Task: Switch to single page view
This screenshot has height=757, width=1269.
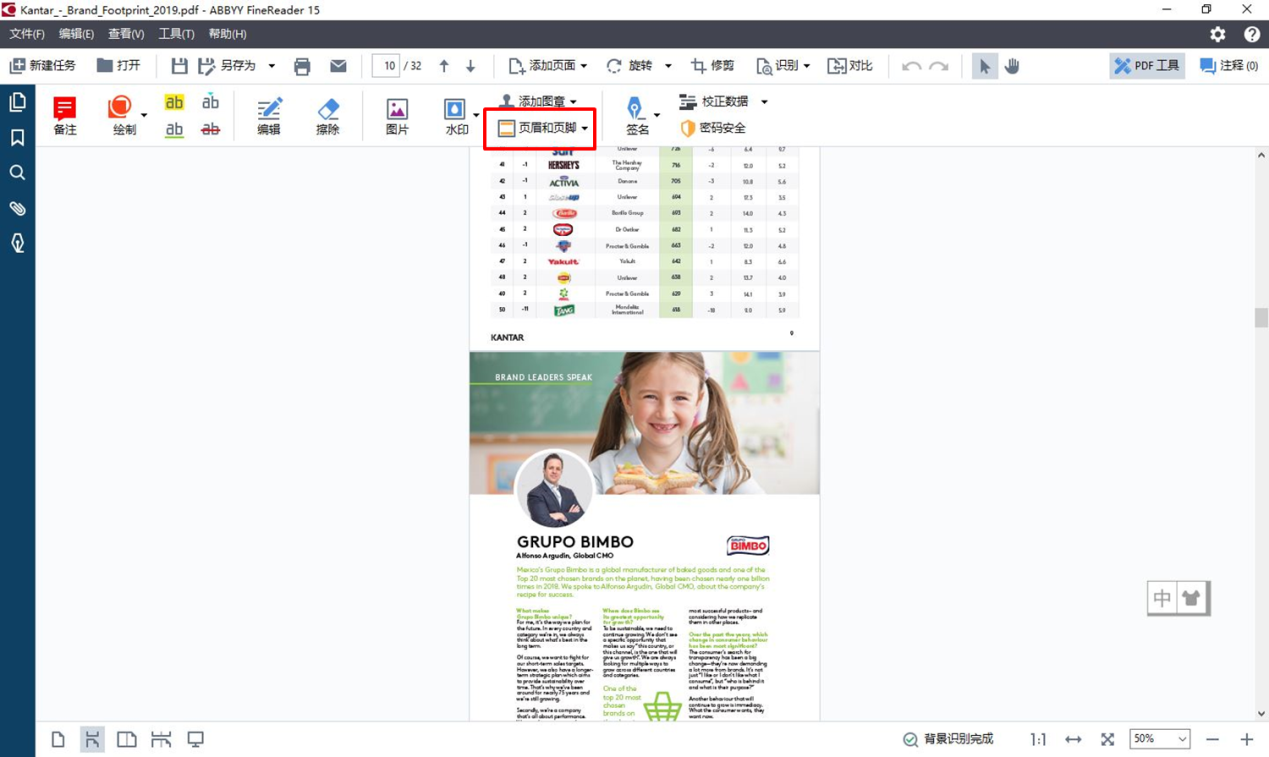Action: click(x=58, y=739)
